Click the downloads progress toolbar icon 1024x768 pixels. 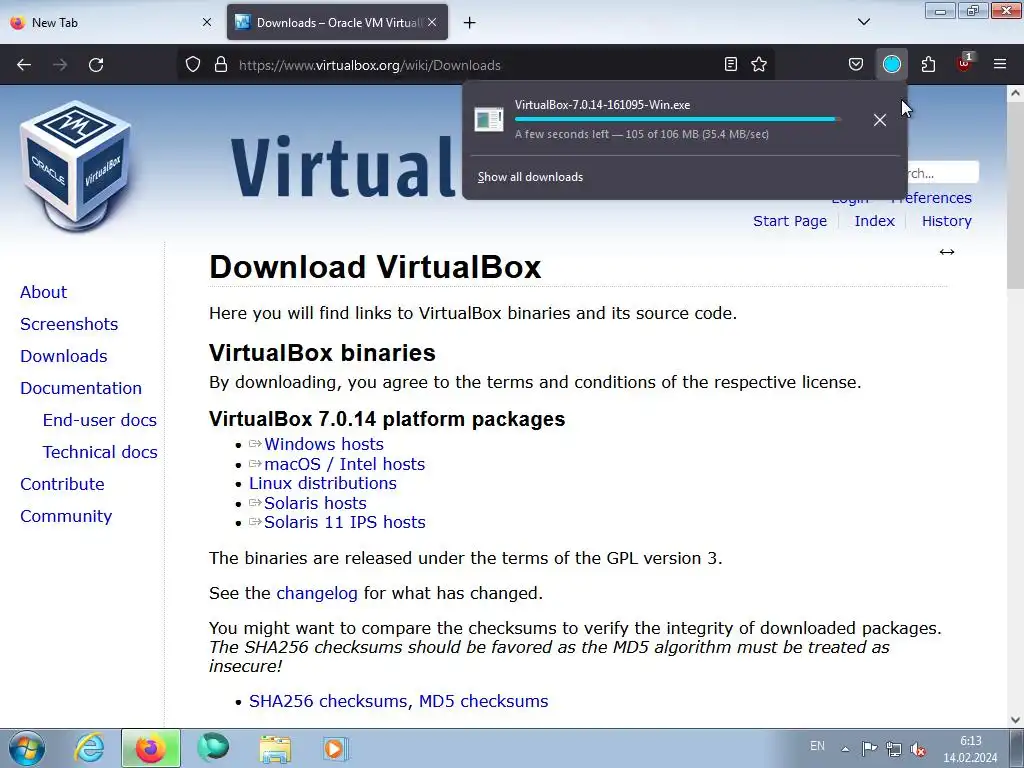point(891,64)
